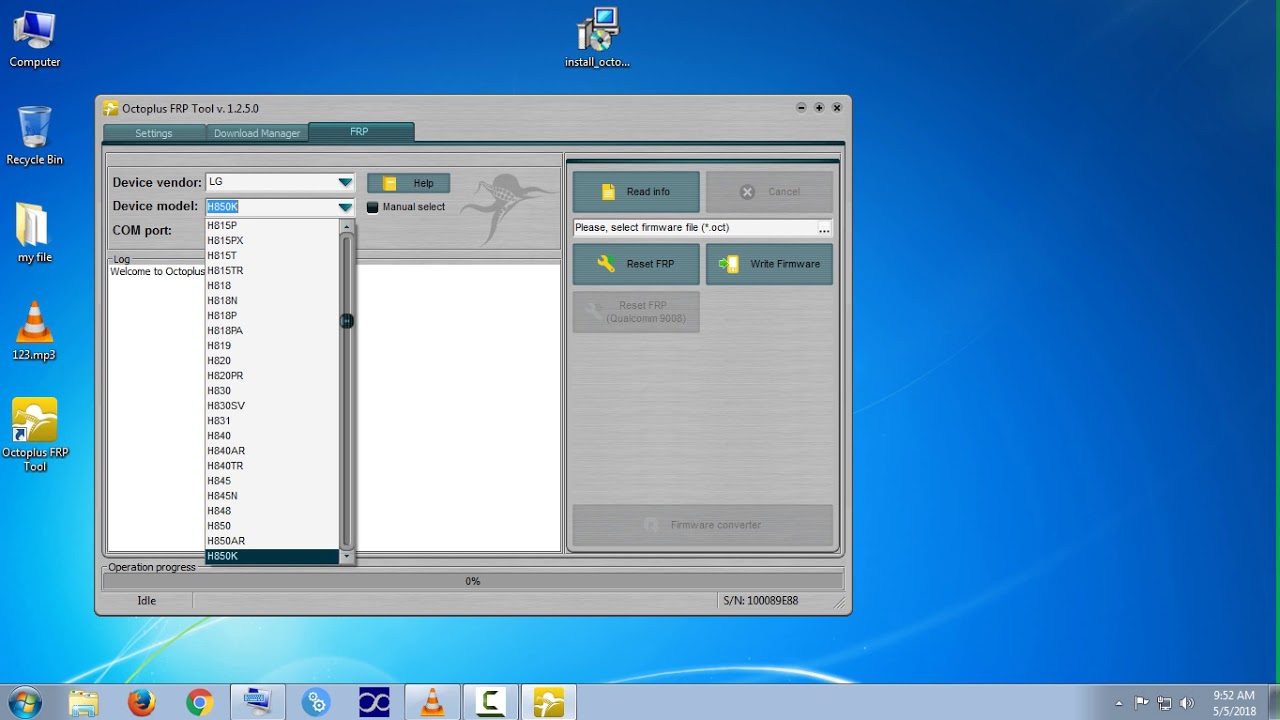Image resolution: width=1280 pixels, height=720 pixels.
Task: Choose H815P from the model list
Action: click(x=272, y=226)
